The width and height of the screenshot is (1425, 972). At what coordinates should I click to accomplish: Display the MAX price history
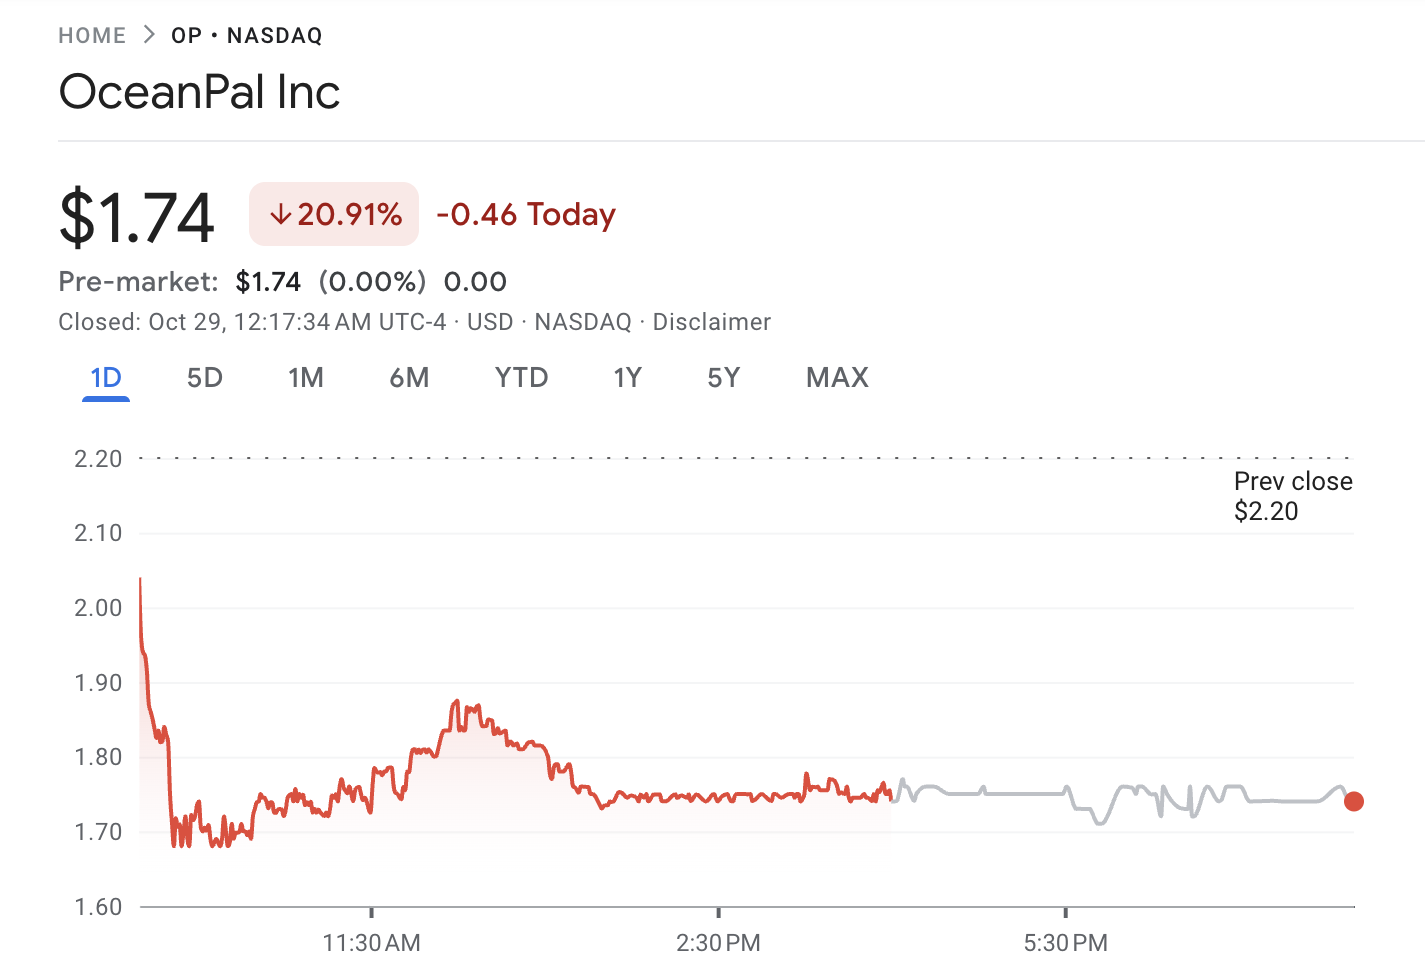pyautogui.click(x=836, y=377)
